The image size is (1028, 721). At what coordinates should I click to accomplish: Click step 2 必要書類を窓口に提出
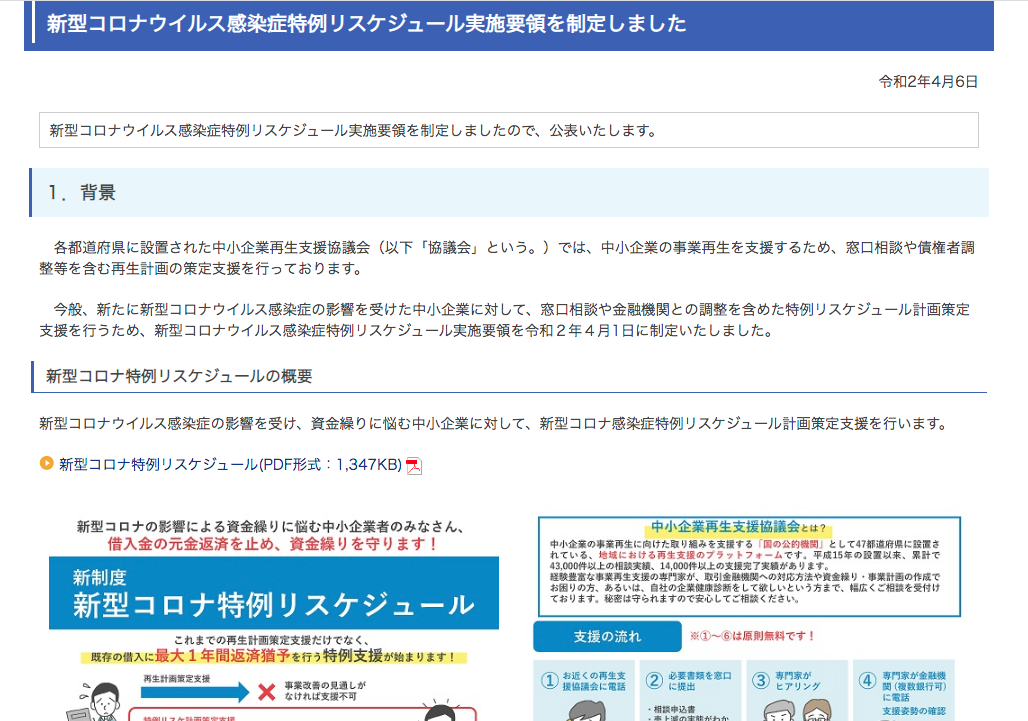692,690
